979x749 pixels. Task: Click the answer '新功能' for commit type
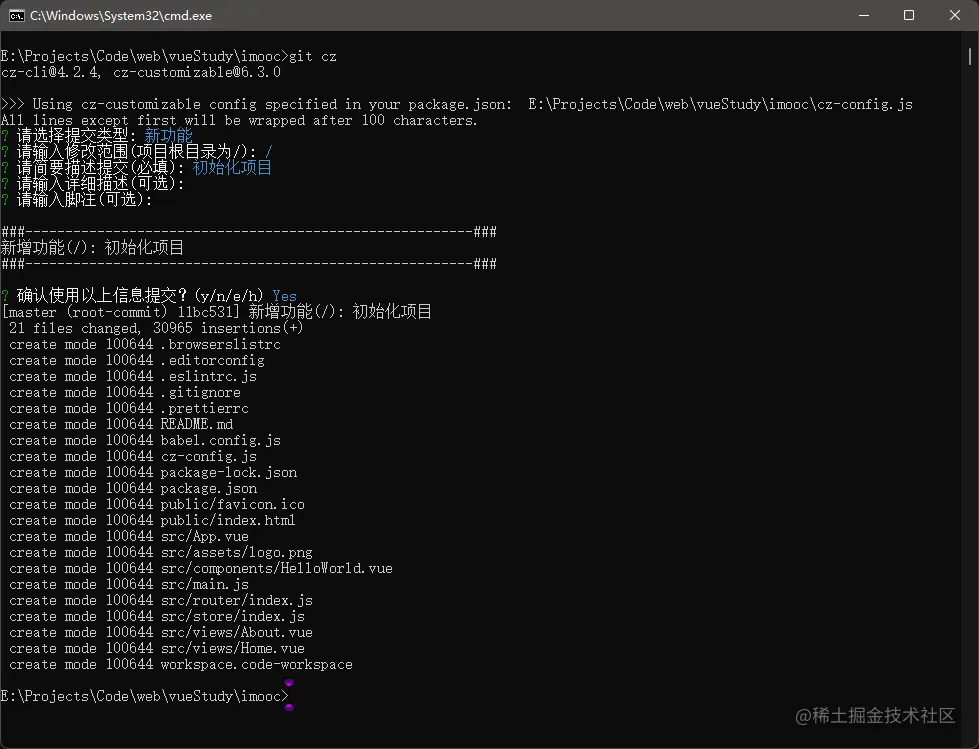tap(169, 135)
